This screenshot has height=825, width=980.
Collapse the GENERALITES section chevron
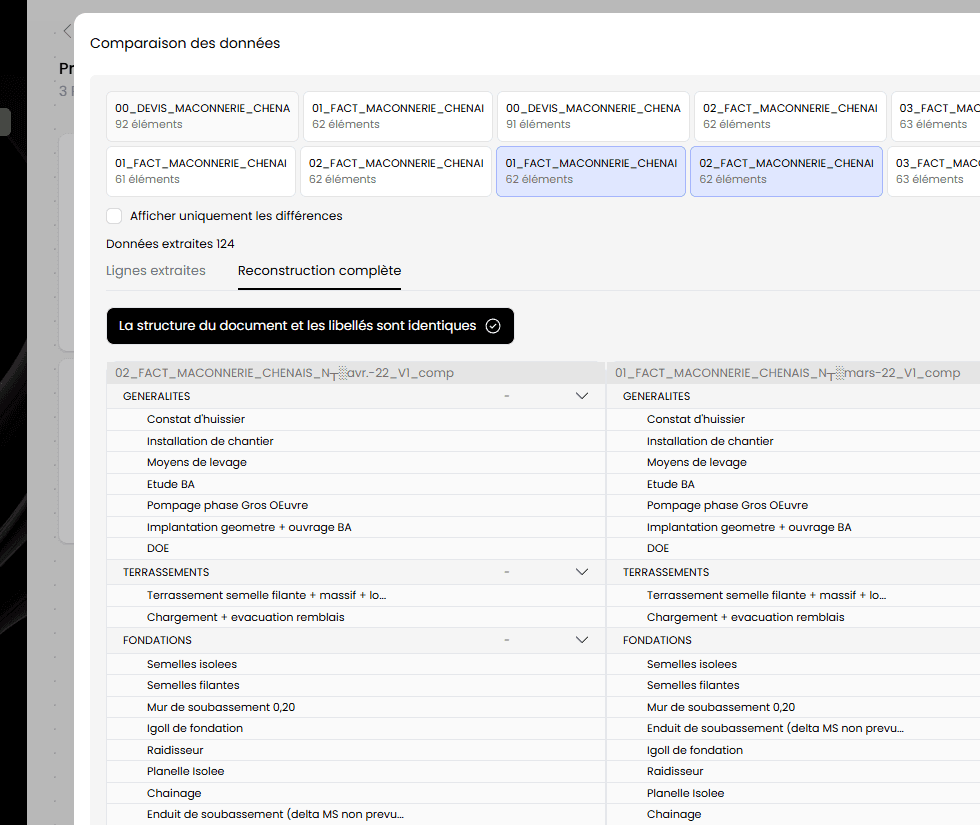(x=582, y=396)
